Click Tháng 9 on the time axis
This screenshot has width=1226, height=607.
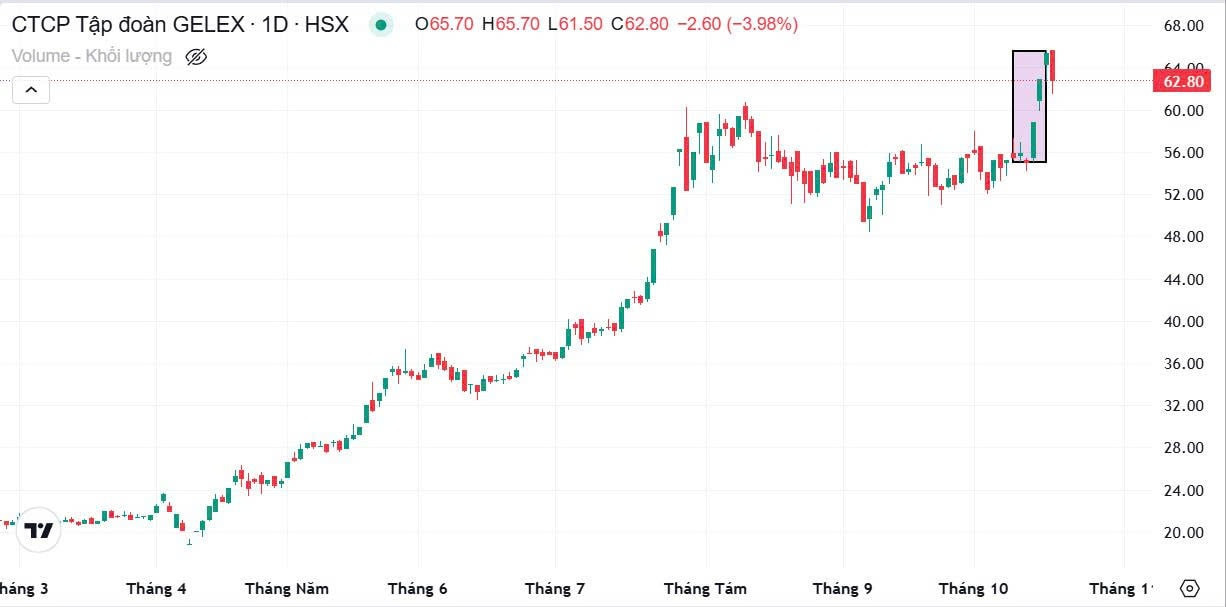[842, 589]
